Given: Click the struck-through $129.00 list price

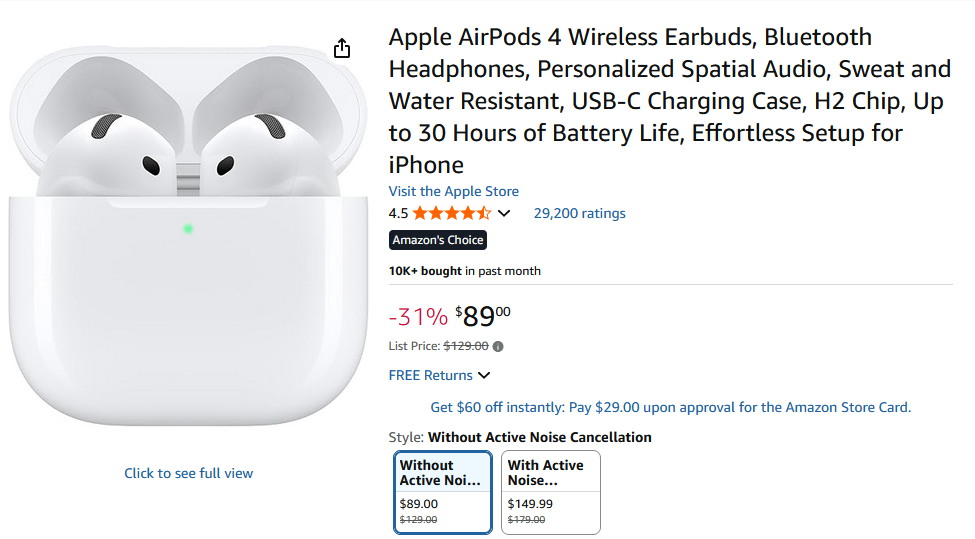Looking at the screenshot, I should (466, 346).
